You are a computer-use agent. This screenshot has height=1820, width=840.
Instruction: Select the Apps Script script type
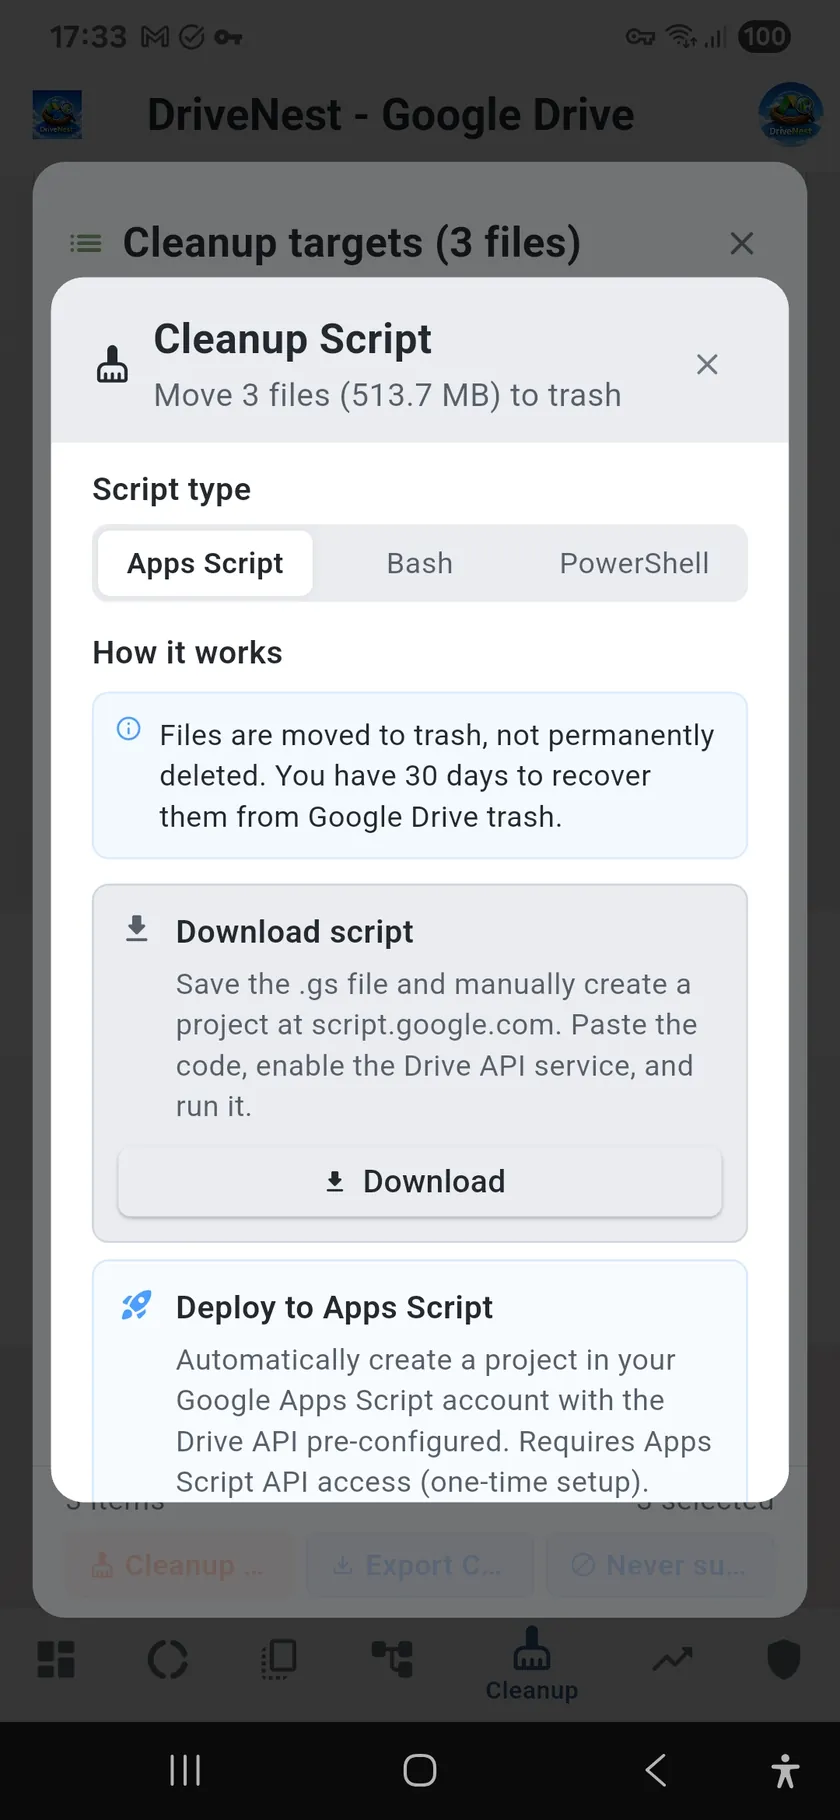(205, 563)
